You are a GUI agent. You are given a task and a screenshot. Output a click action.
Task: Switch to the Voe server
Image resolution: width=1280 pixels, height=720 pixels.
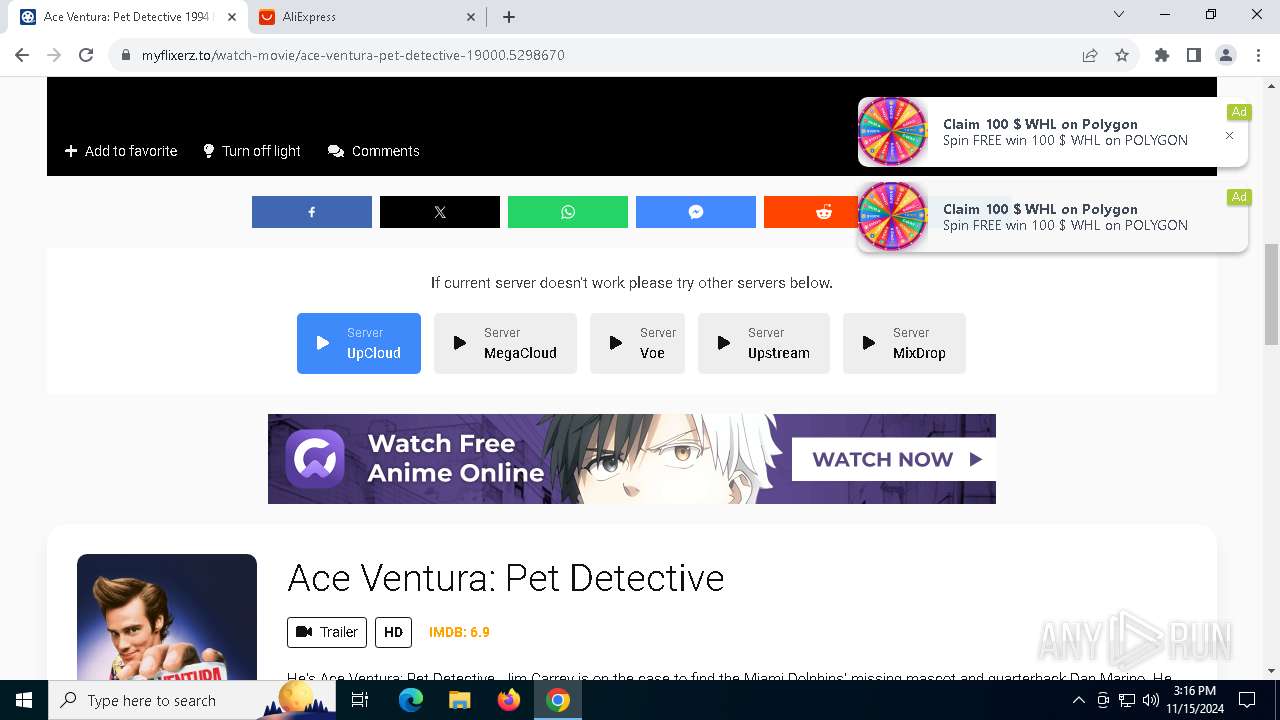(x=637, y=343)
